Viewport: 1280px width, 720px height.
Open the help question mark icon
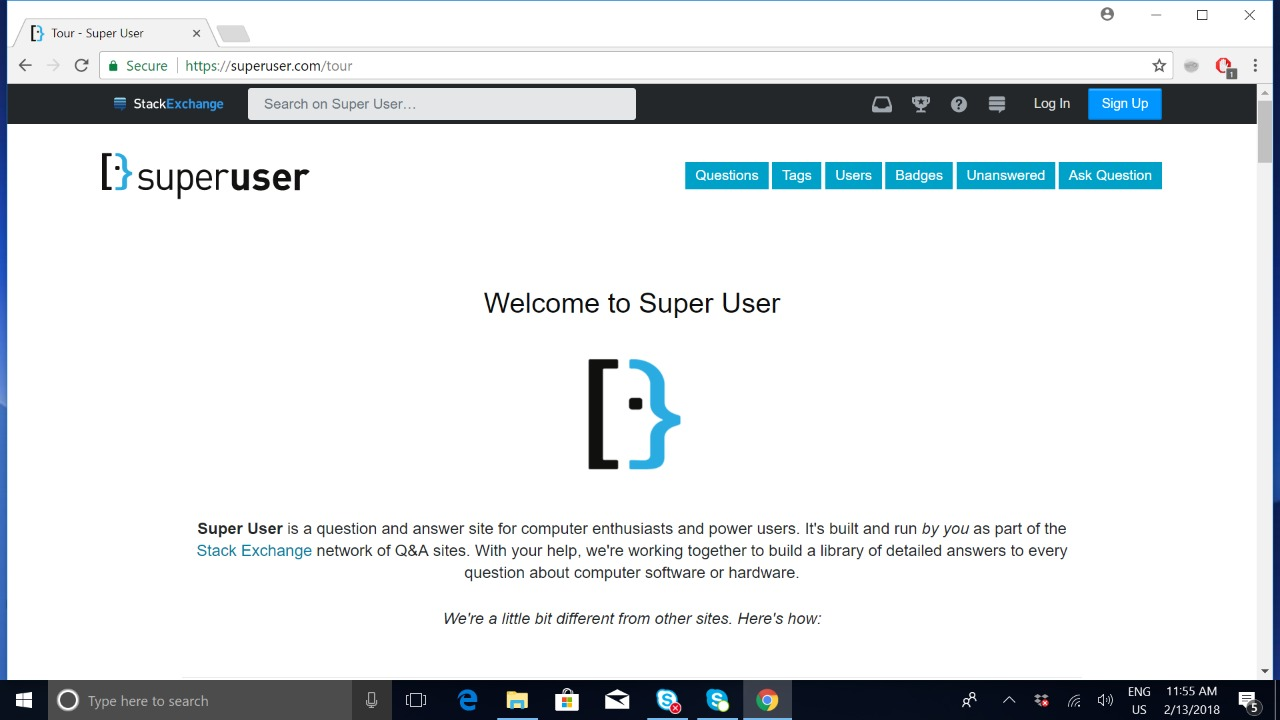[x=959, y=104]
